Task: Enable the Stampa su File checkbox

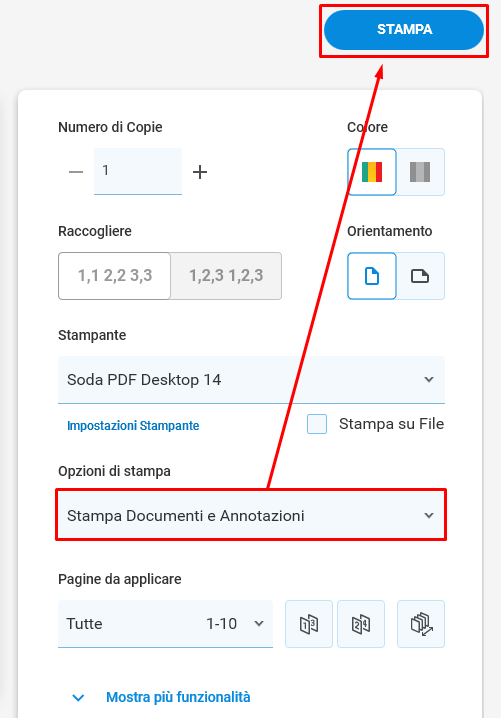Action: click(x=317, y=424)
